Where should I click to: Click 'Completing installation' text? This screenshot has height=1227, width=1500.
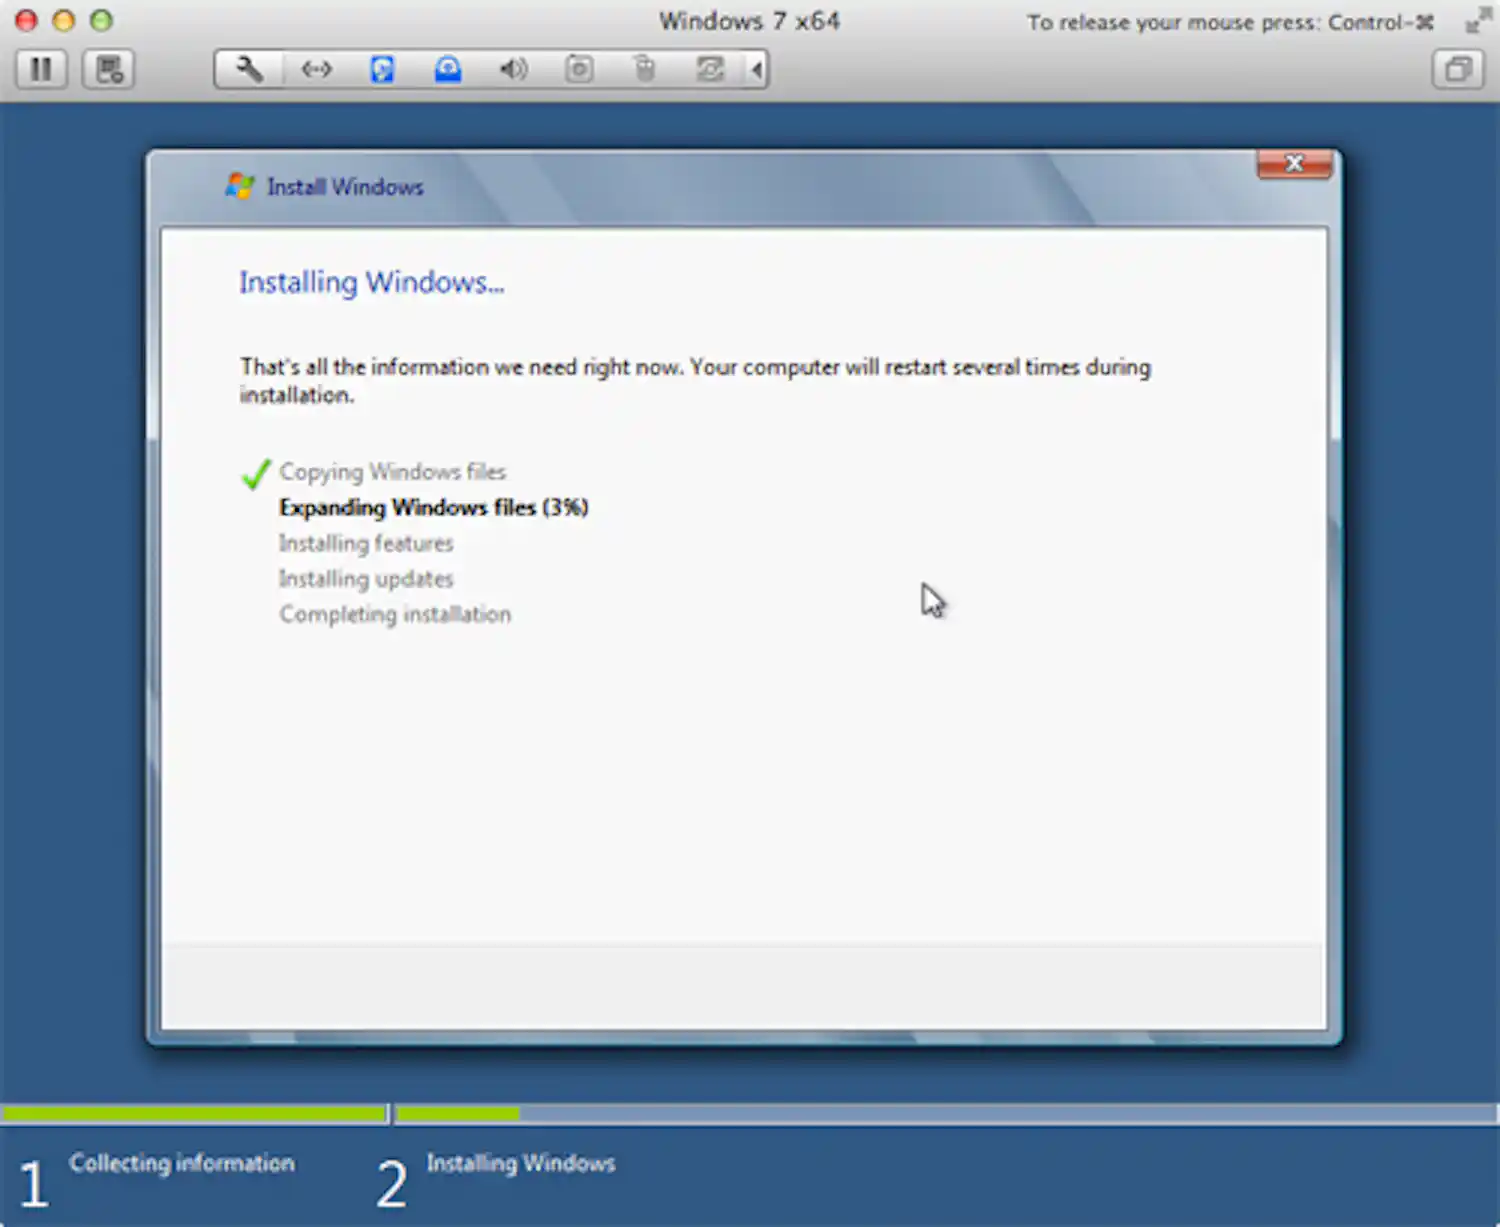(395, 614)
